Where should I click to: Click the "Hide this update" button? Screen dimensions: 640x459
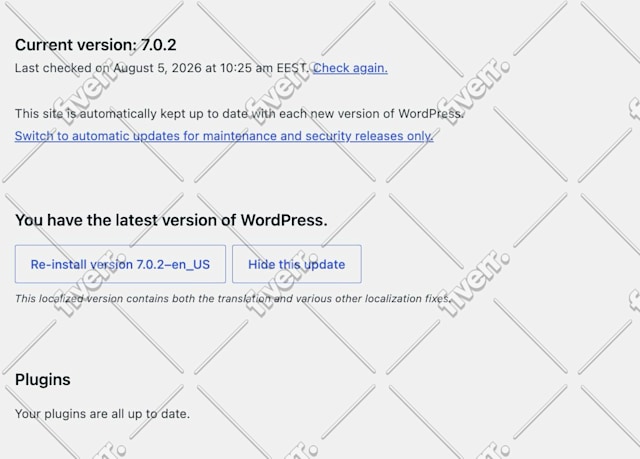pyautogui.click(x=297, y=264)
